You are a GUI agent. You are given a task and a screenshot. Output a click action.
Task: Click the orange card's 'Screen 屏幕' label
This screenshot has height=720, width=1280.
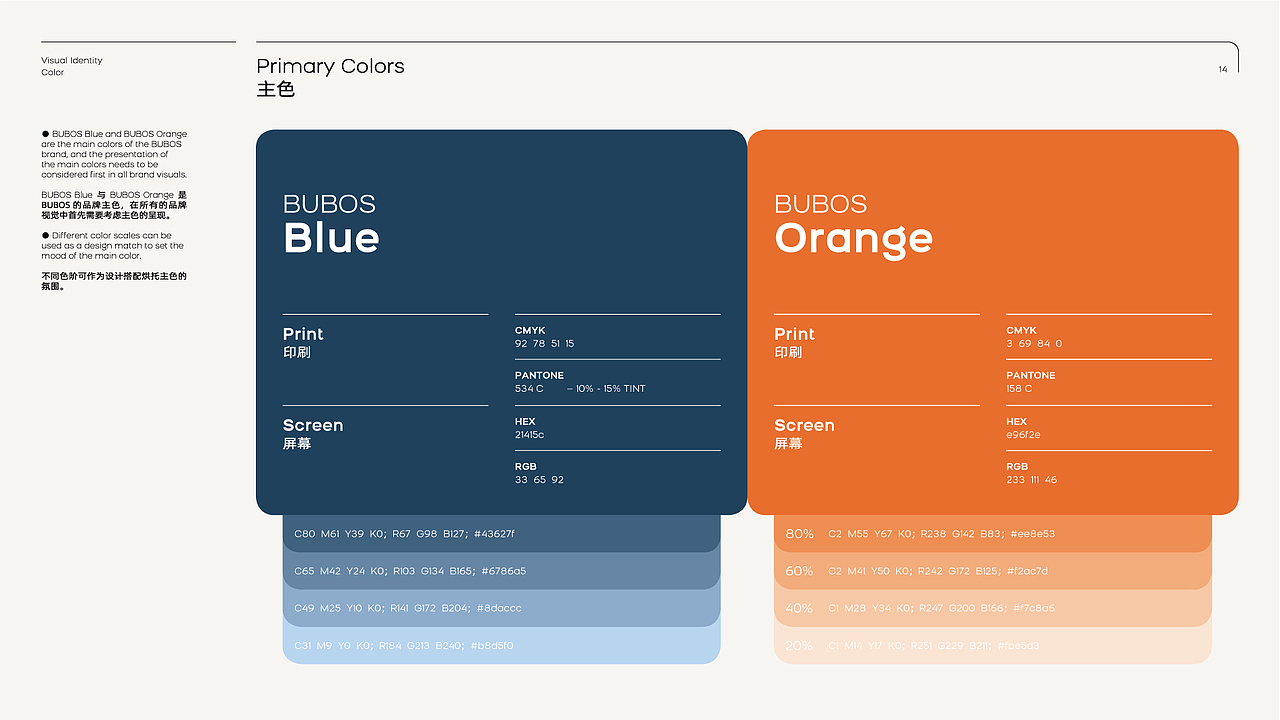[805, 433]
